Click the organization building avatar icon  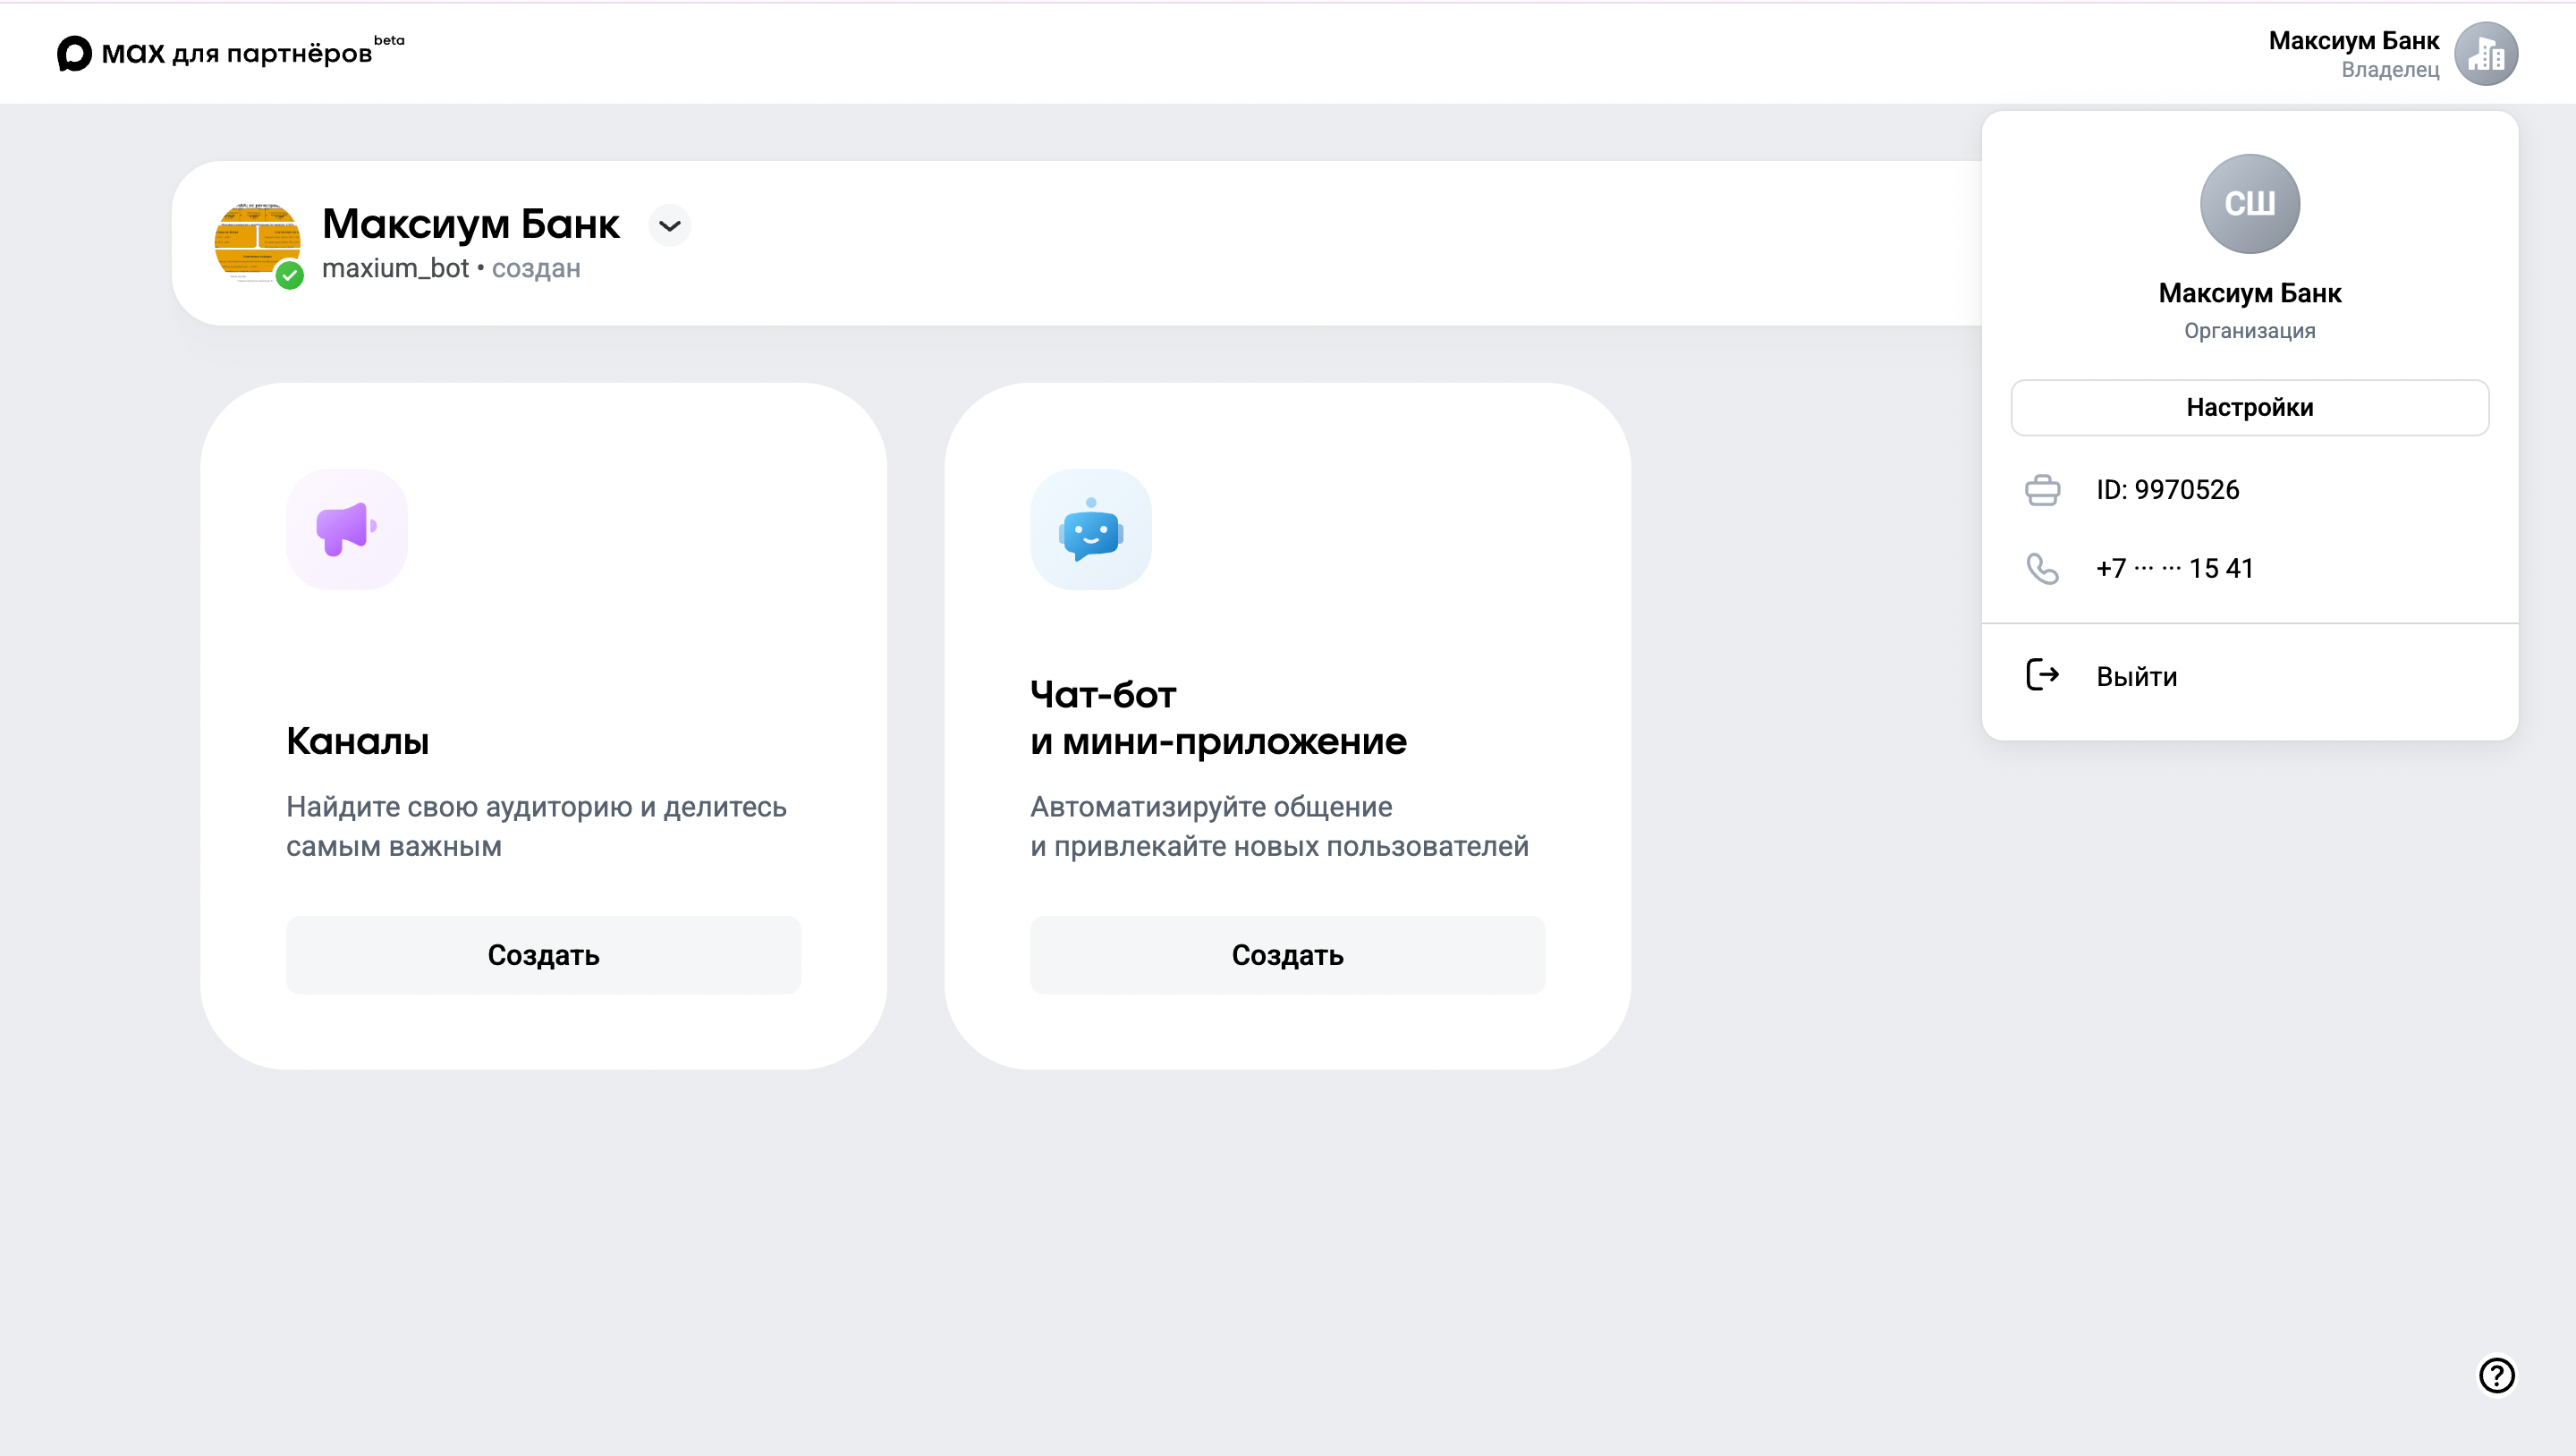[x=2485, y=54]
